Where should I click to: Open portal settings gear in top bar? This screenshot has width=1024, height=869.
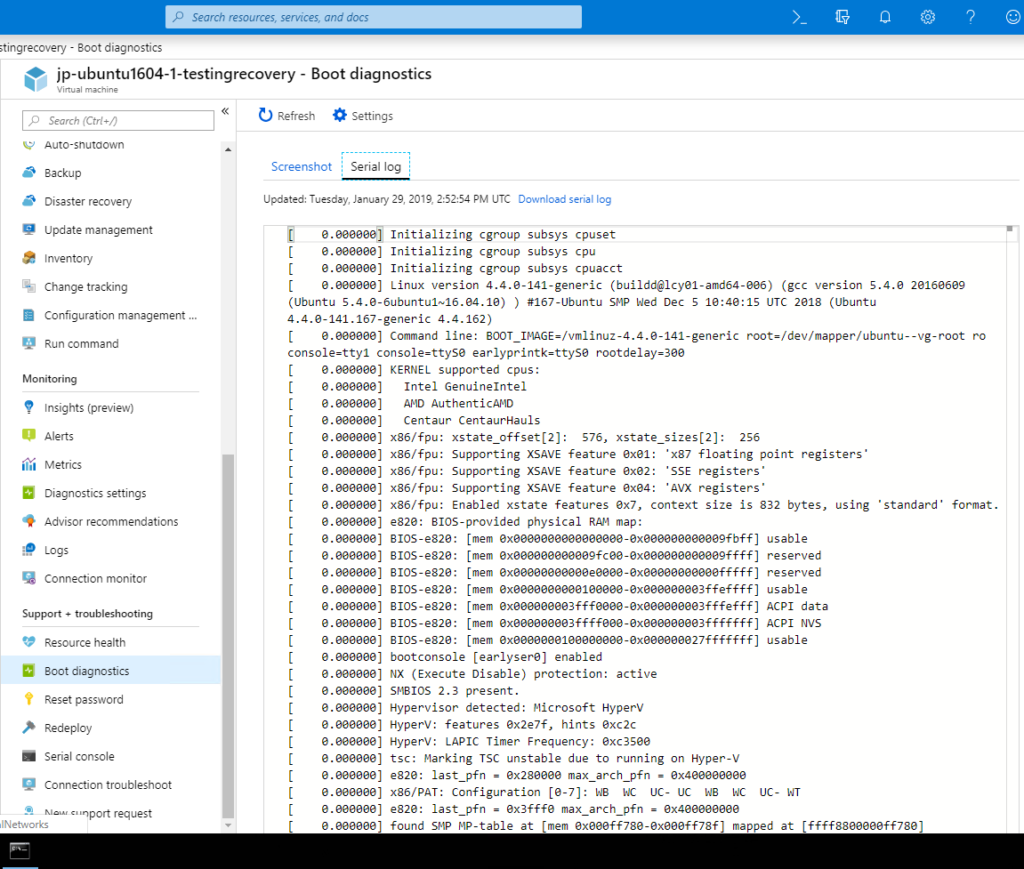tap(927, 17)
